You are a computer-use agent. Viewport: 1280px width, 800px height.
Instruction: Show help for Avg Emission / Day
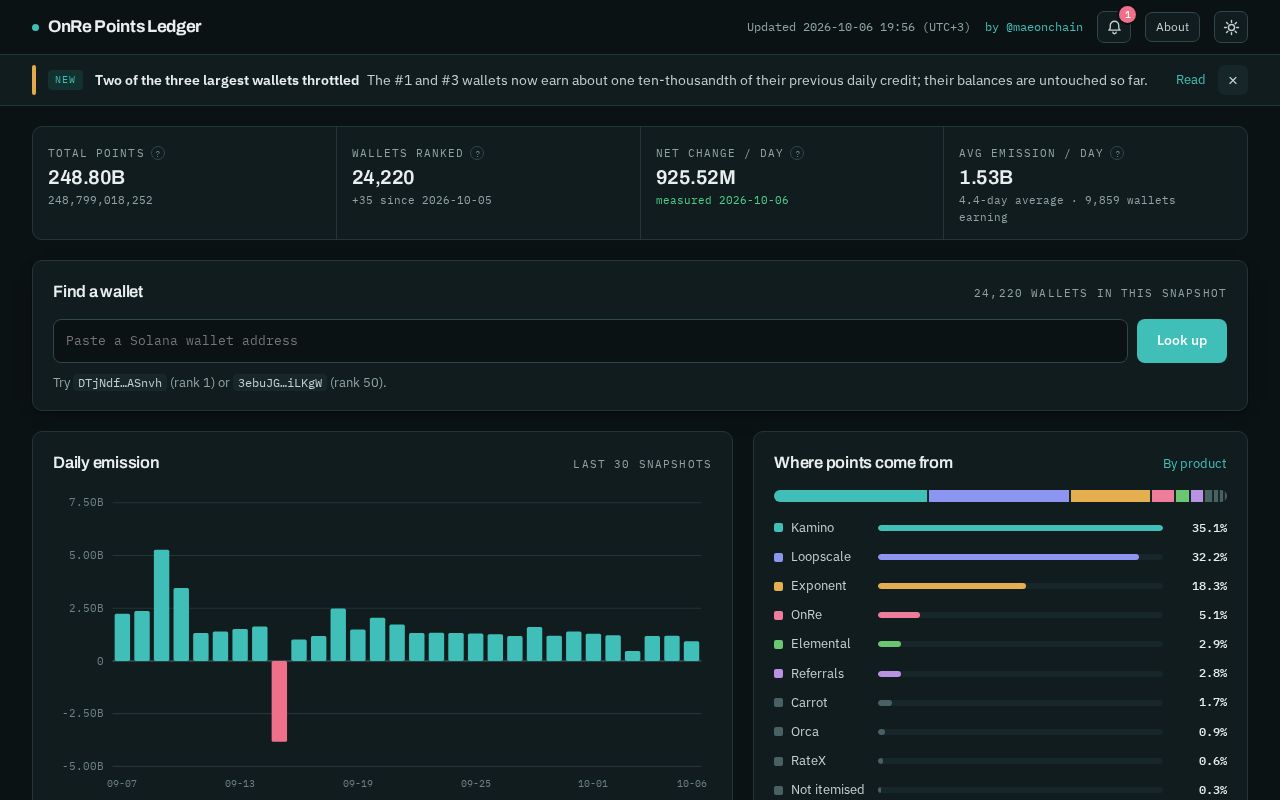click(x=1117, y=153)
